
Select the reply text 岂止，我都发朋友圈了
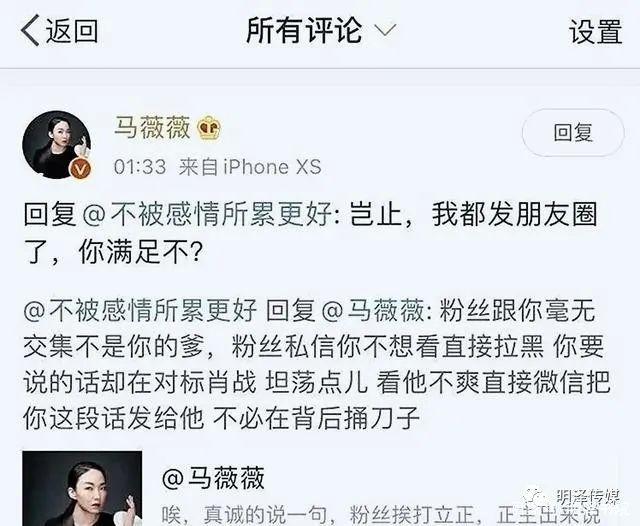[310, 233]
